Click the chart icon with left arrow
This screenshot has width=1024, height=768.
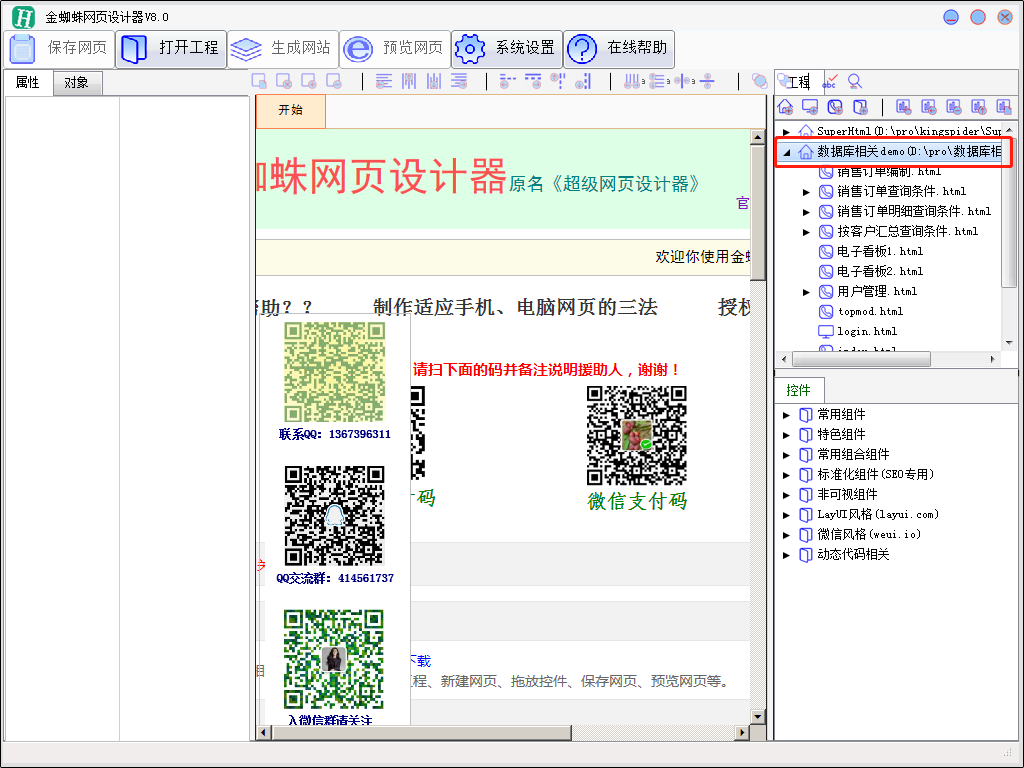[929, 106]
